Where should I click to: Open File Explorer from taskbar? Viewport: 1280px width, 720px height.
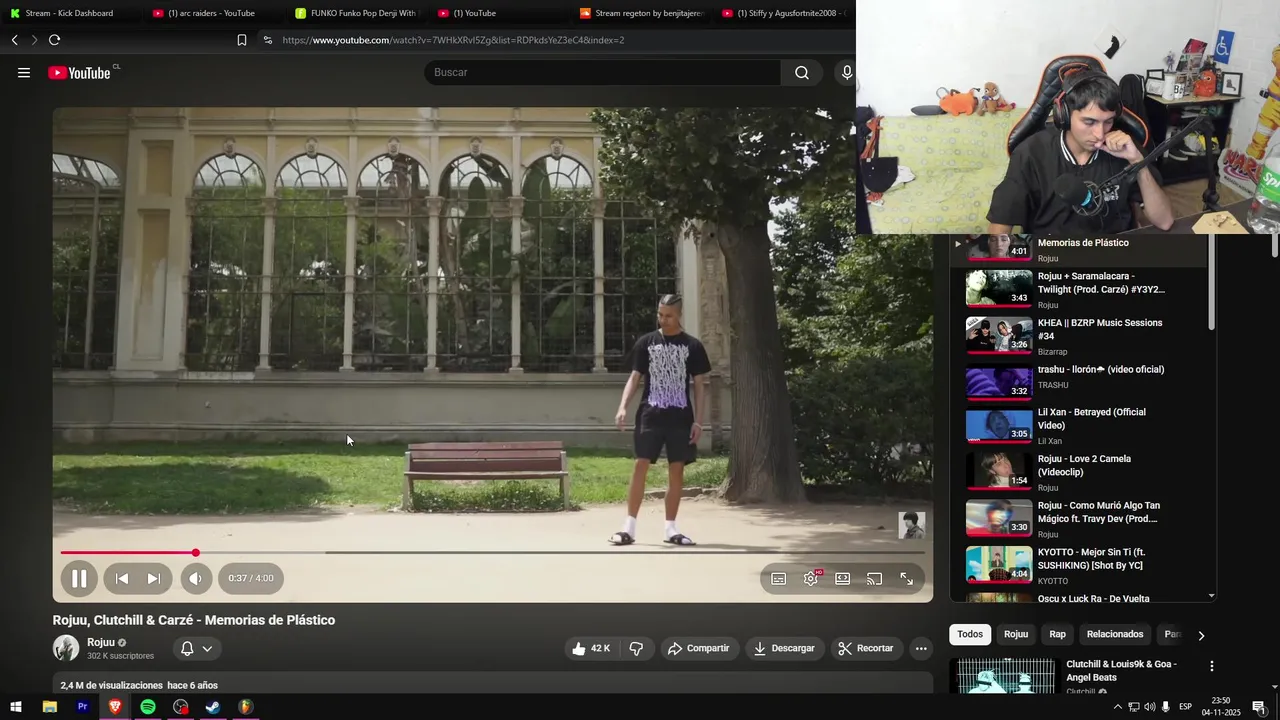pos(50,707)
